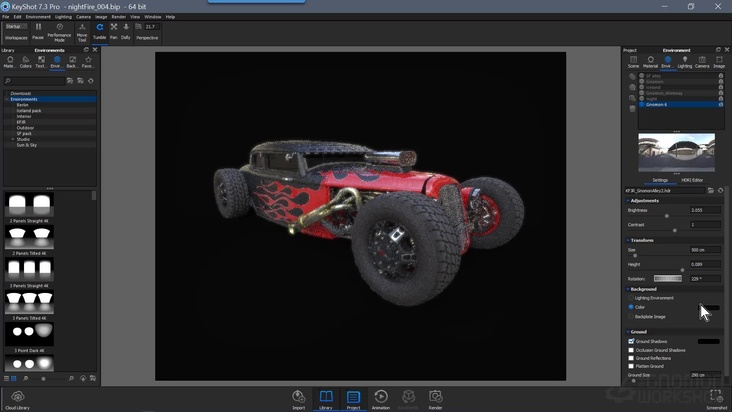Browse for HDR file with folder icon
This screenshot has width=732, height=412.
711,190
